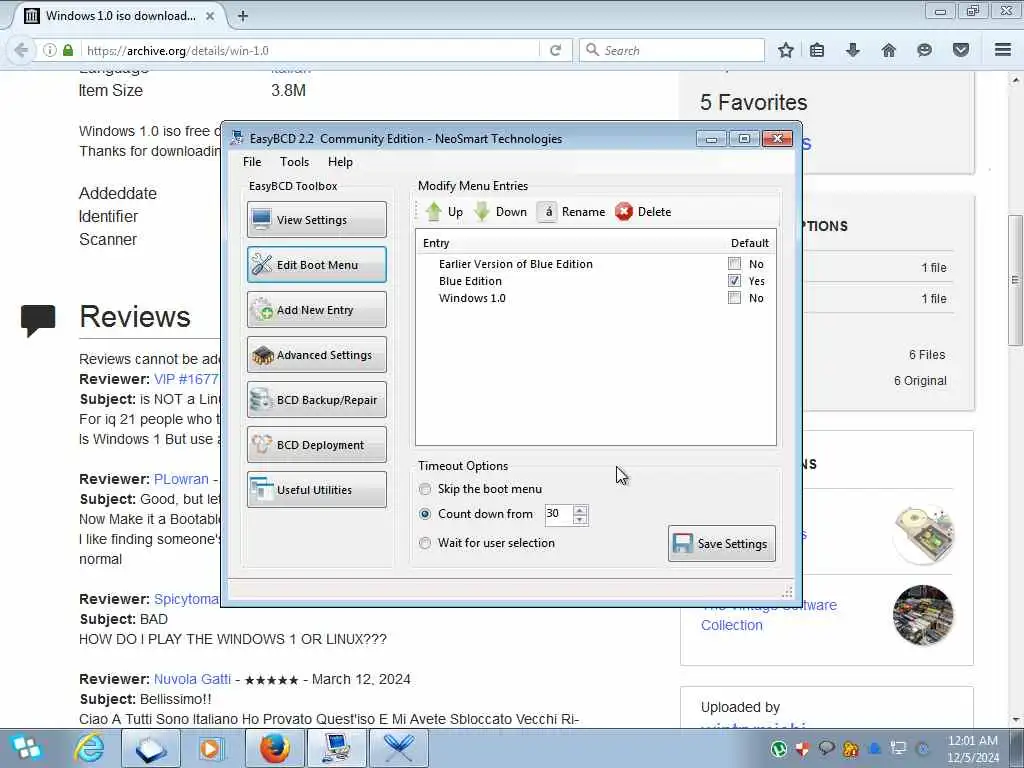Open network icon in system tray

(x=899, y=749)
